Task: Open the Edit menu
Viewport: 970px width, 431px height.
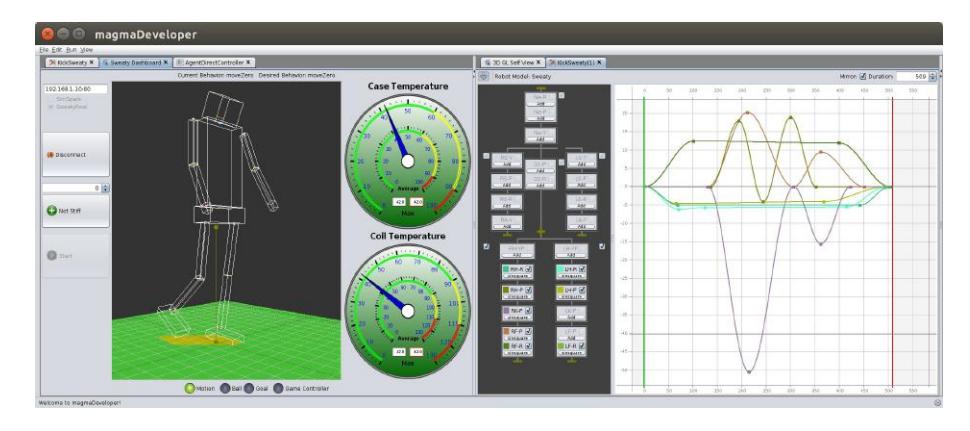Action: (x=57, y=49)
